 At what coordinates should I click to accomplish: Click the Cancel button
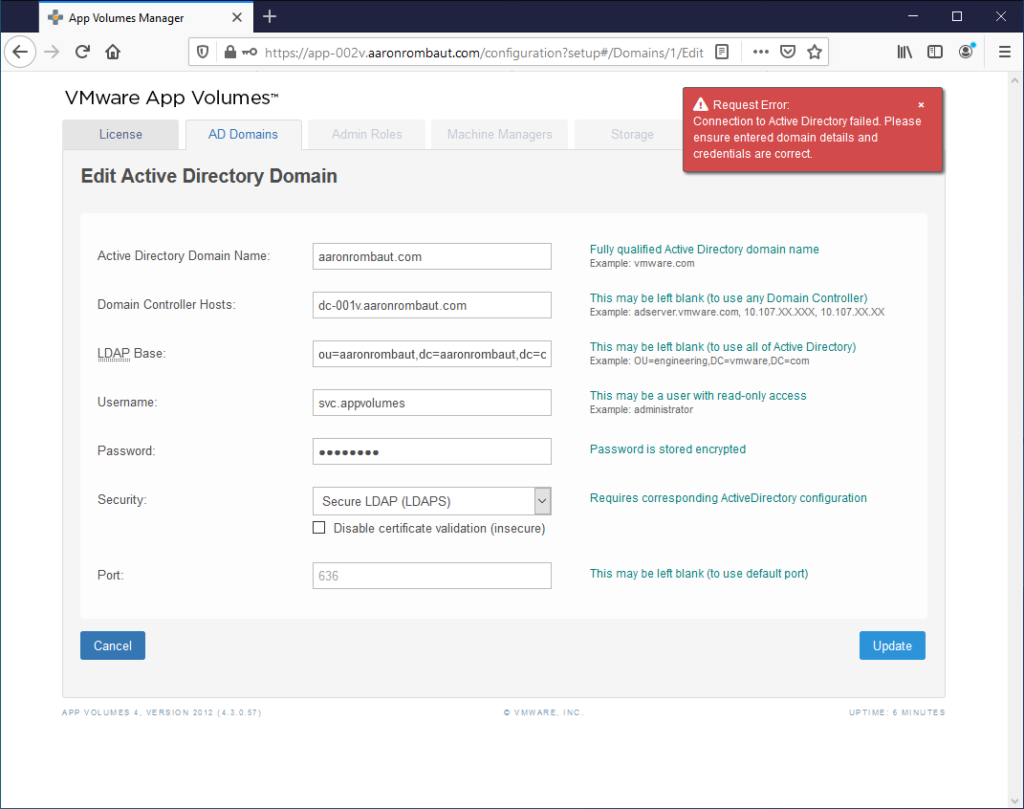pos(112,646)
